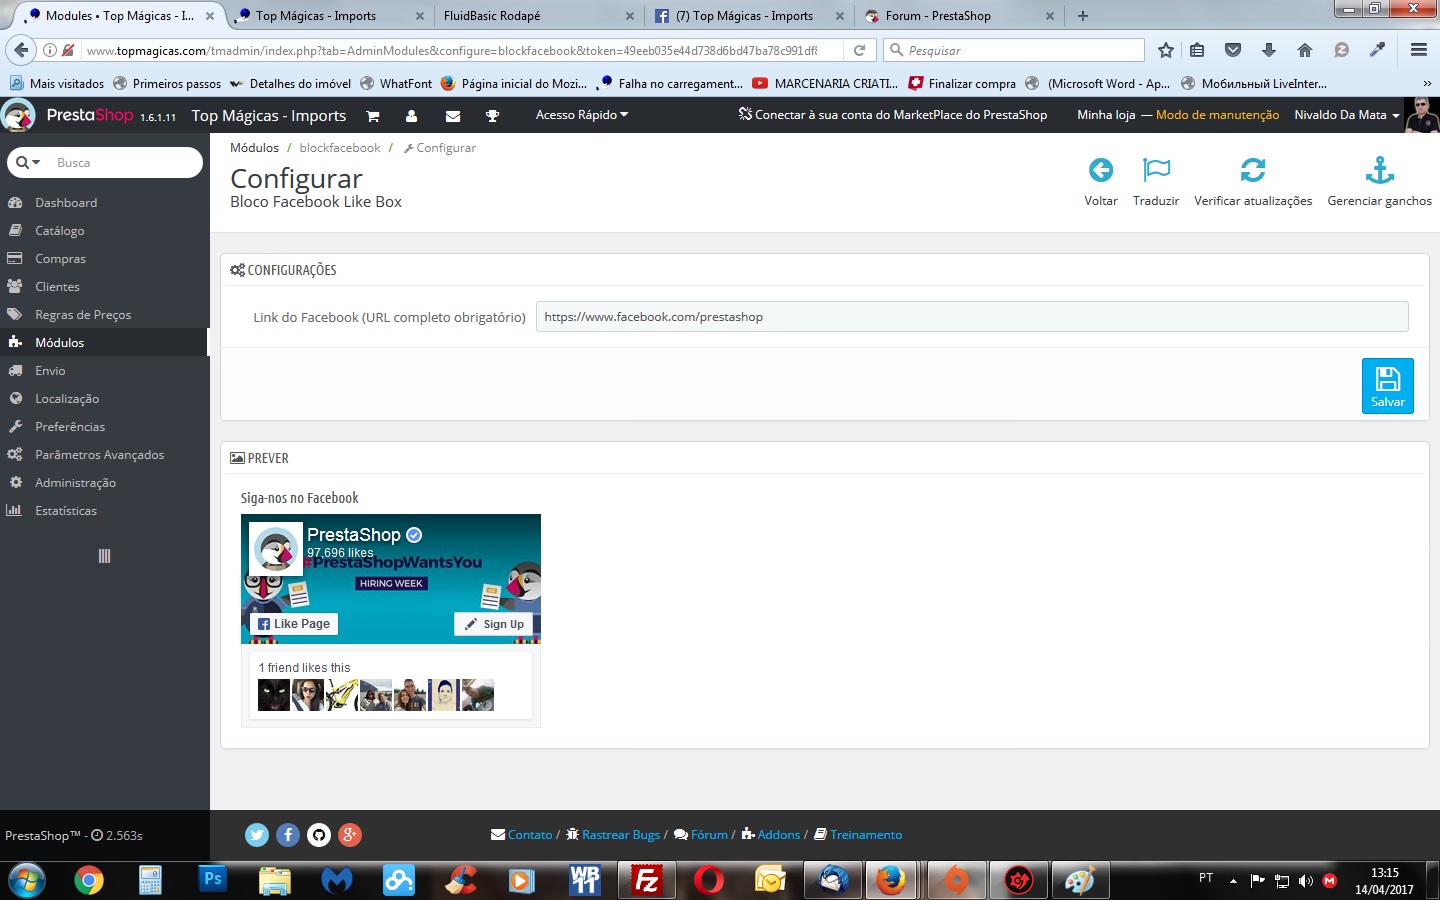This screenshot has height=900, width=1440.
Task: Expand the search type magnifier dropdown
Action: [28, 162]
